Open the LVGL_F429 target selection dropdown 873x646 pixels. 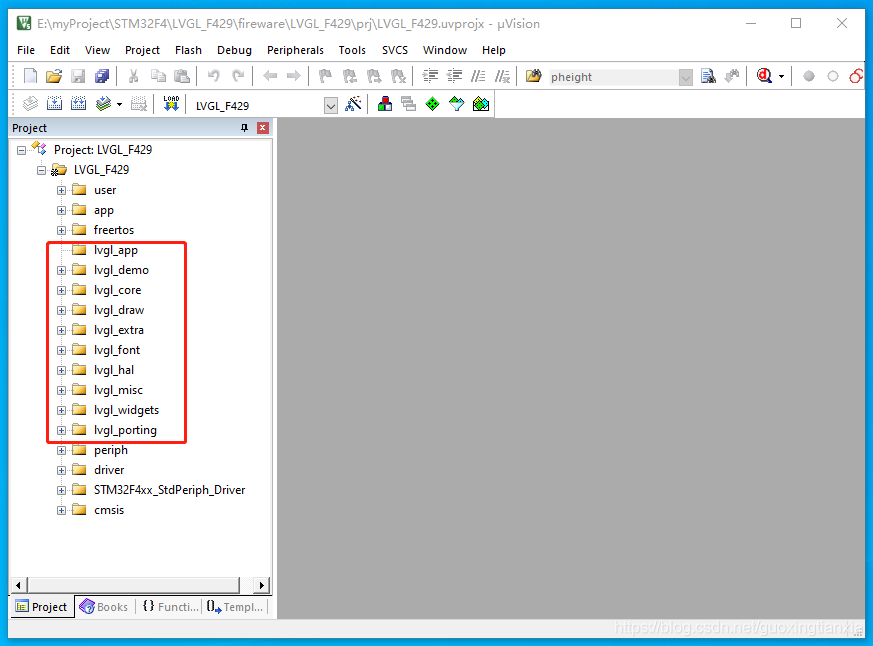331,105
